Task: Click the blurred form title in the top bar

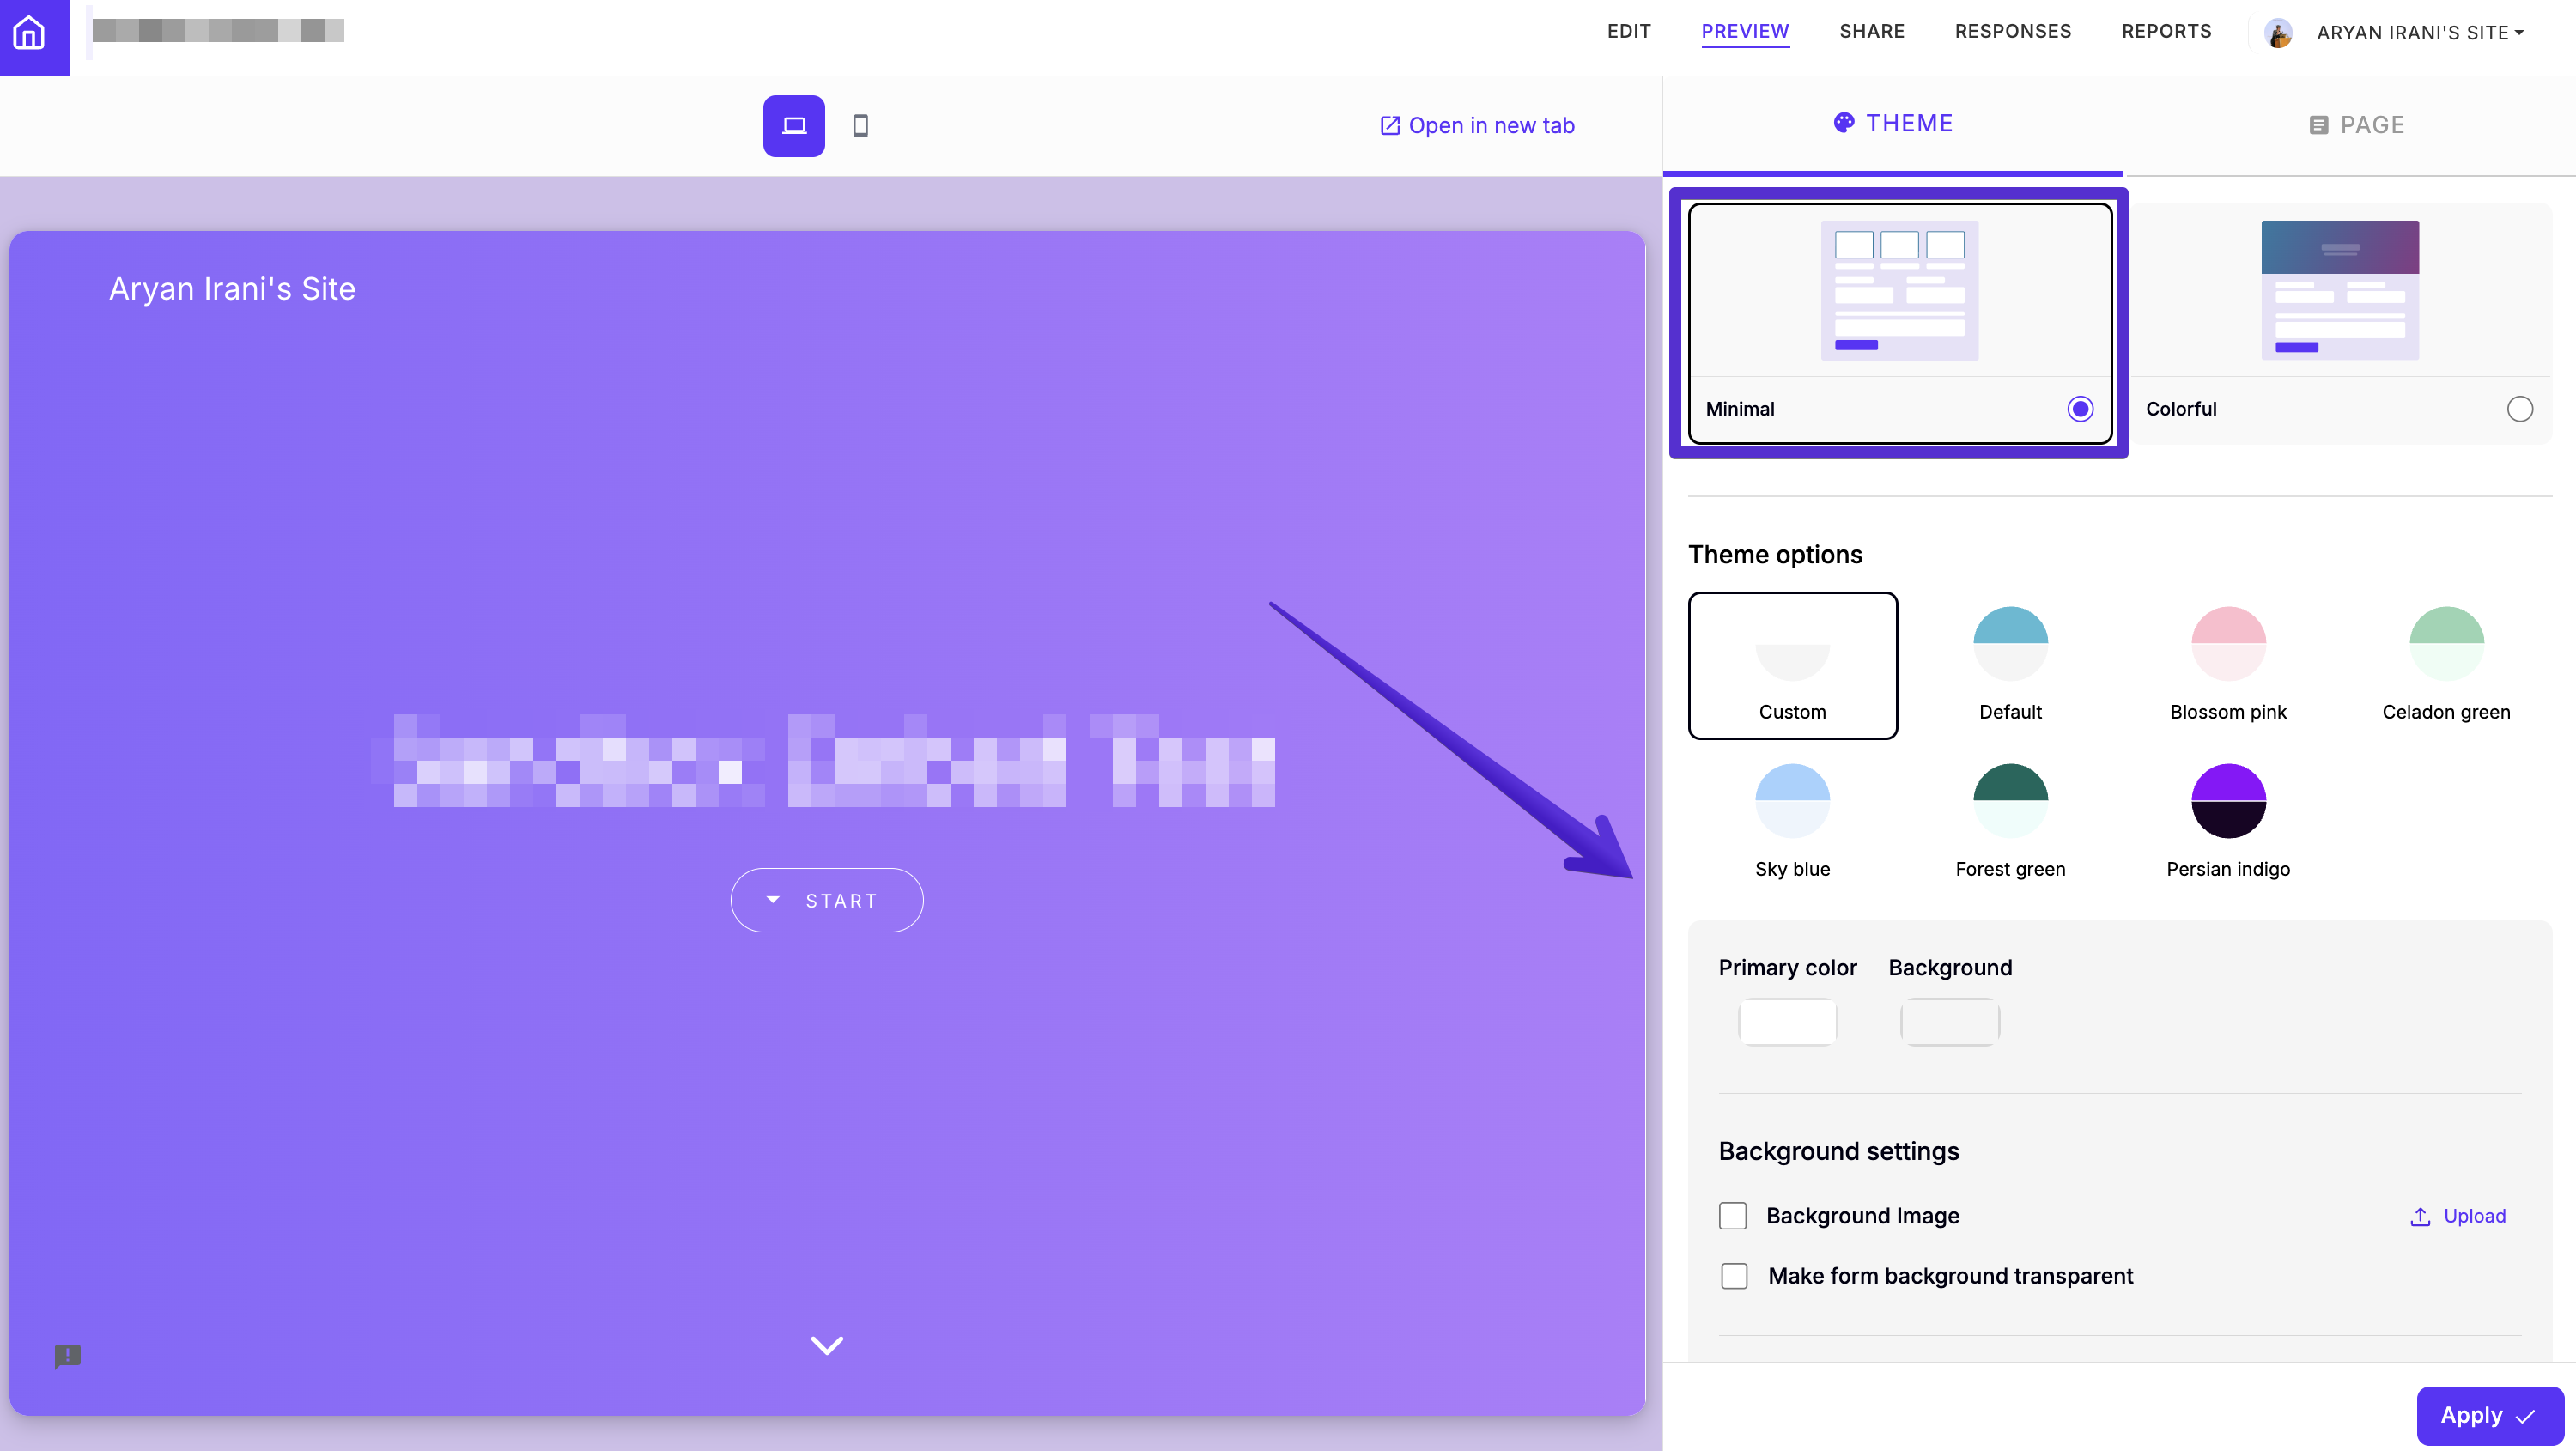Action: (218, 30)
